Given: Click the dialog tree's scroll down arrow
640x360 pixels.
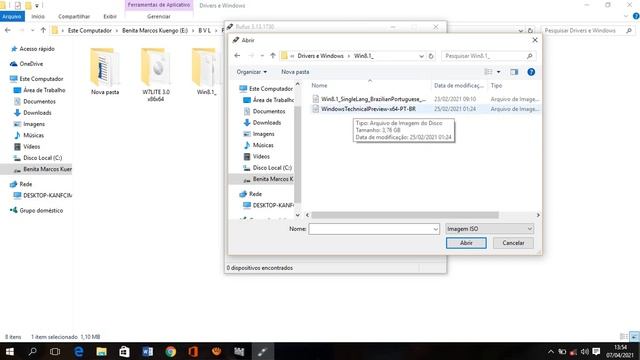Looking at the screenshot, I should [x=298, y=215].
